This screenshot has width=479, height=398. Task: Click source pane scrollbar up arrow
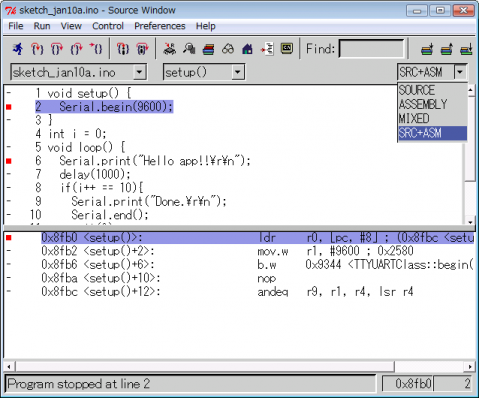470,90
